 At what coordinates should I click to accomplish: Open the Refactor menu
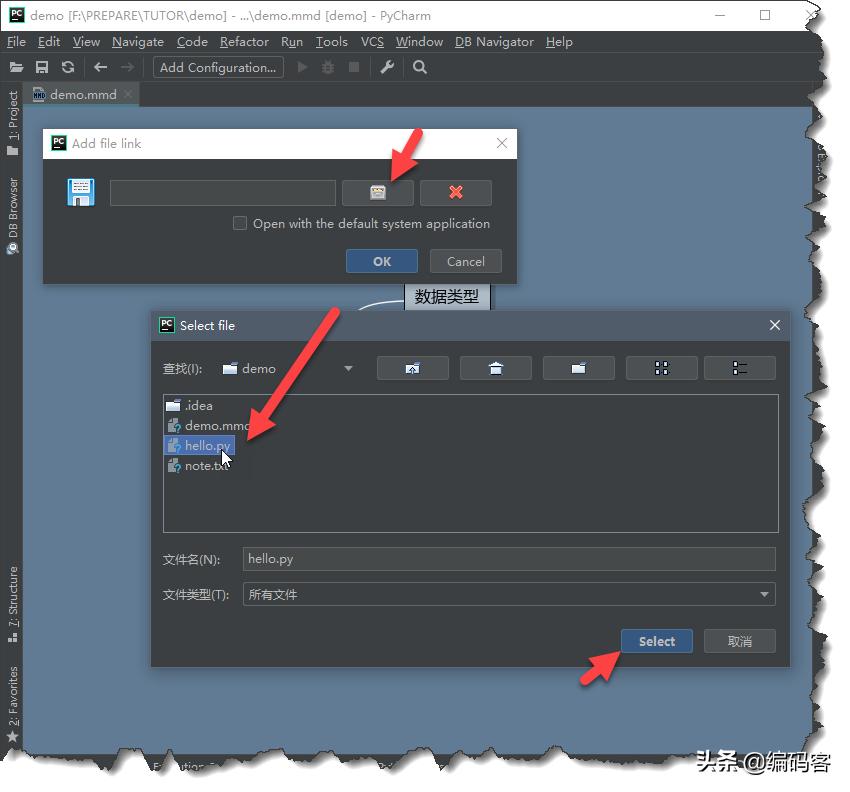pos(244,42)
